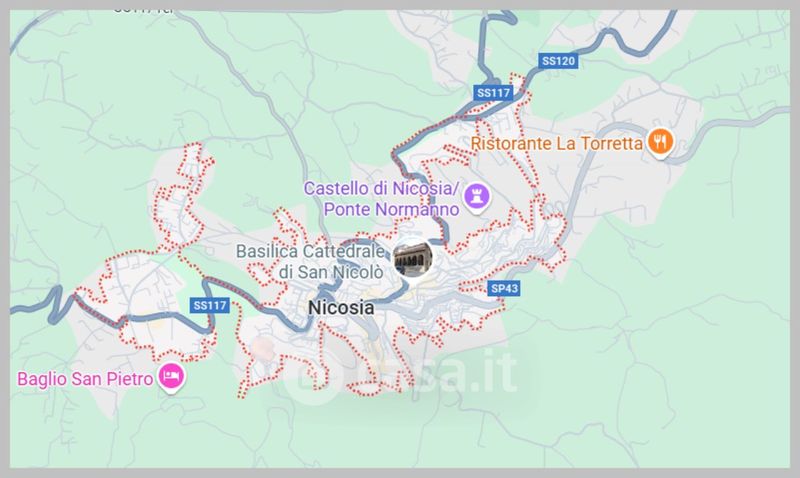Image resolution: width=800 pixels, height=478 pixels.
Task: Click the faded orange marker southwest of Nicosia
Action: pyautogui.click(x=263, y=348)
